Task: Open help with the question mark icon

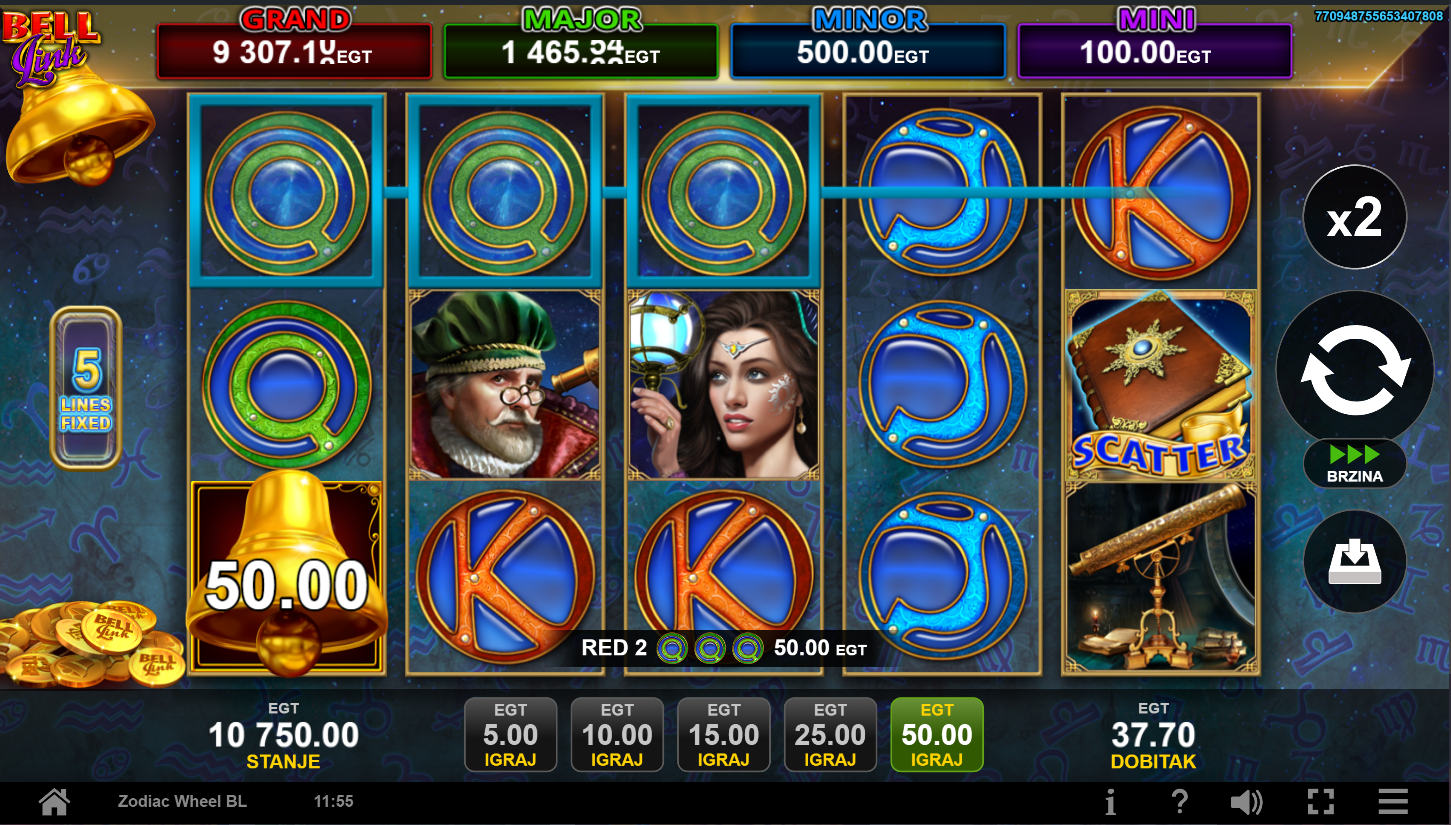Action: (1180, 801)
